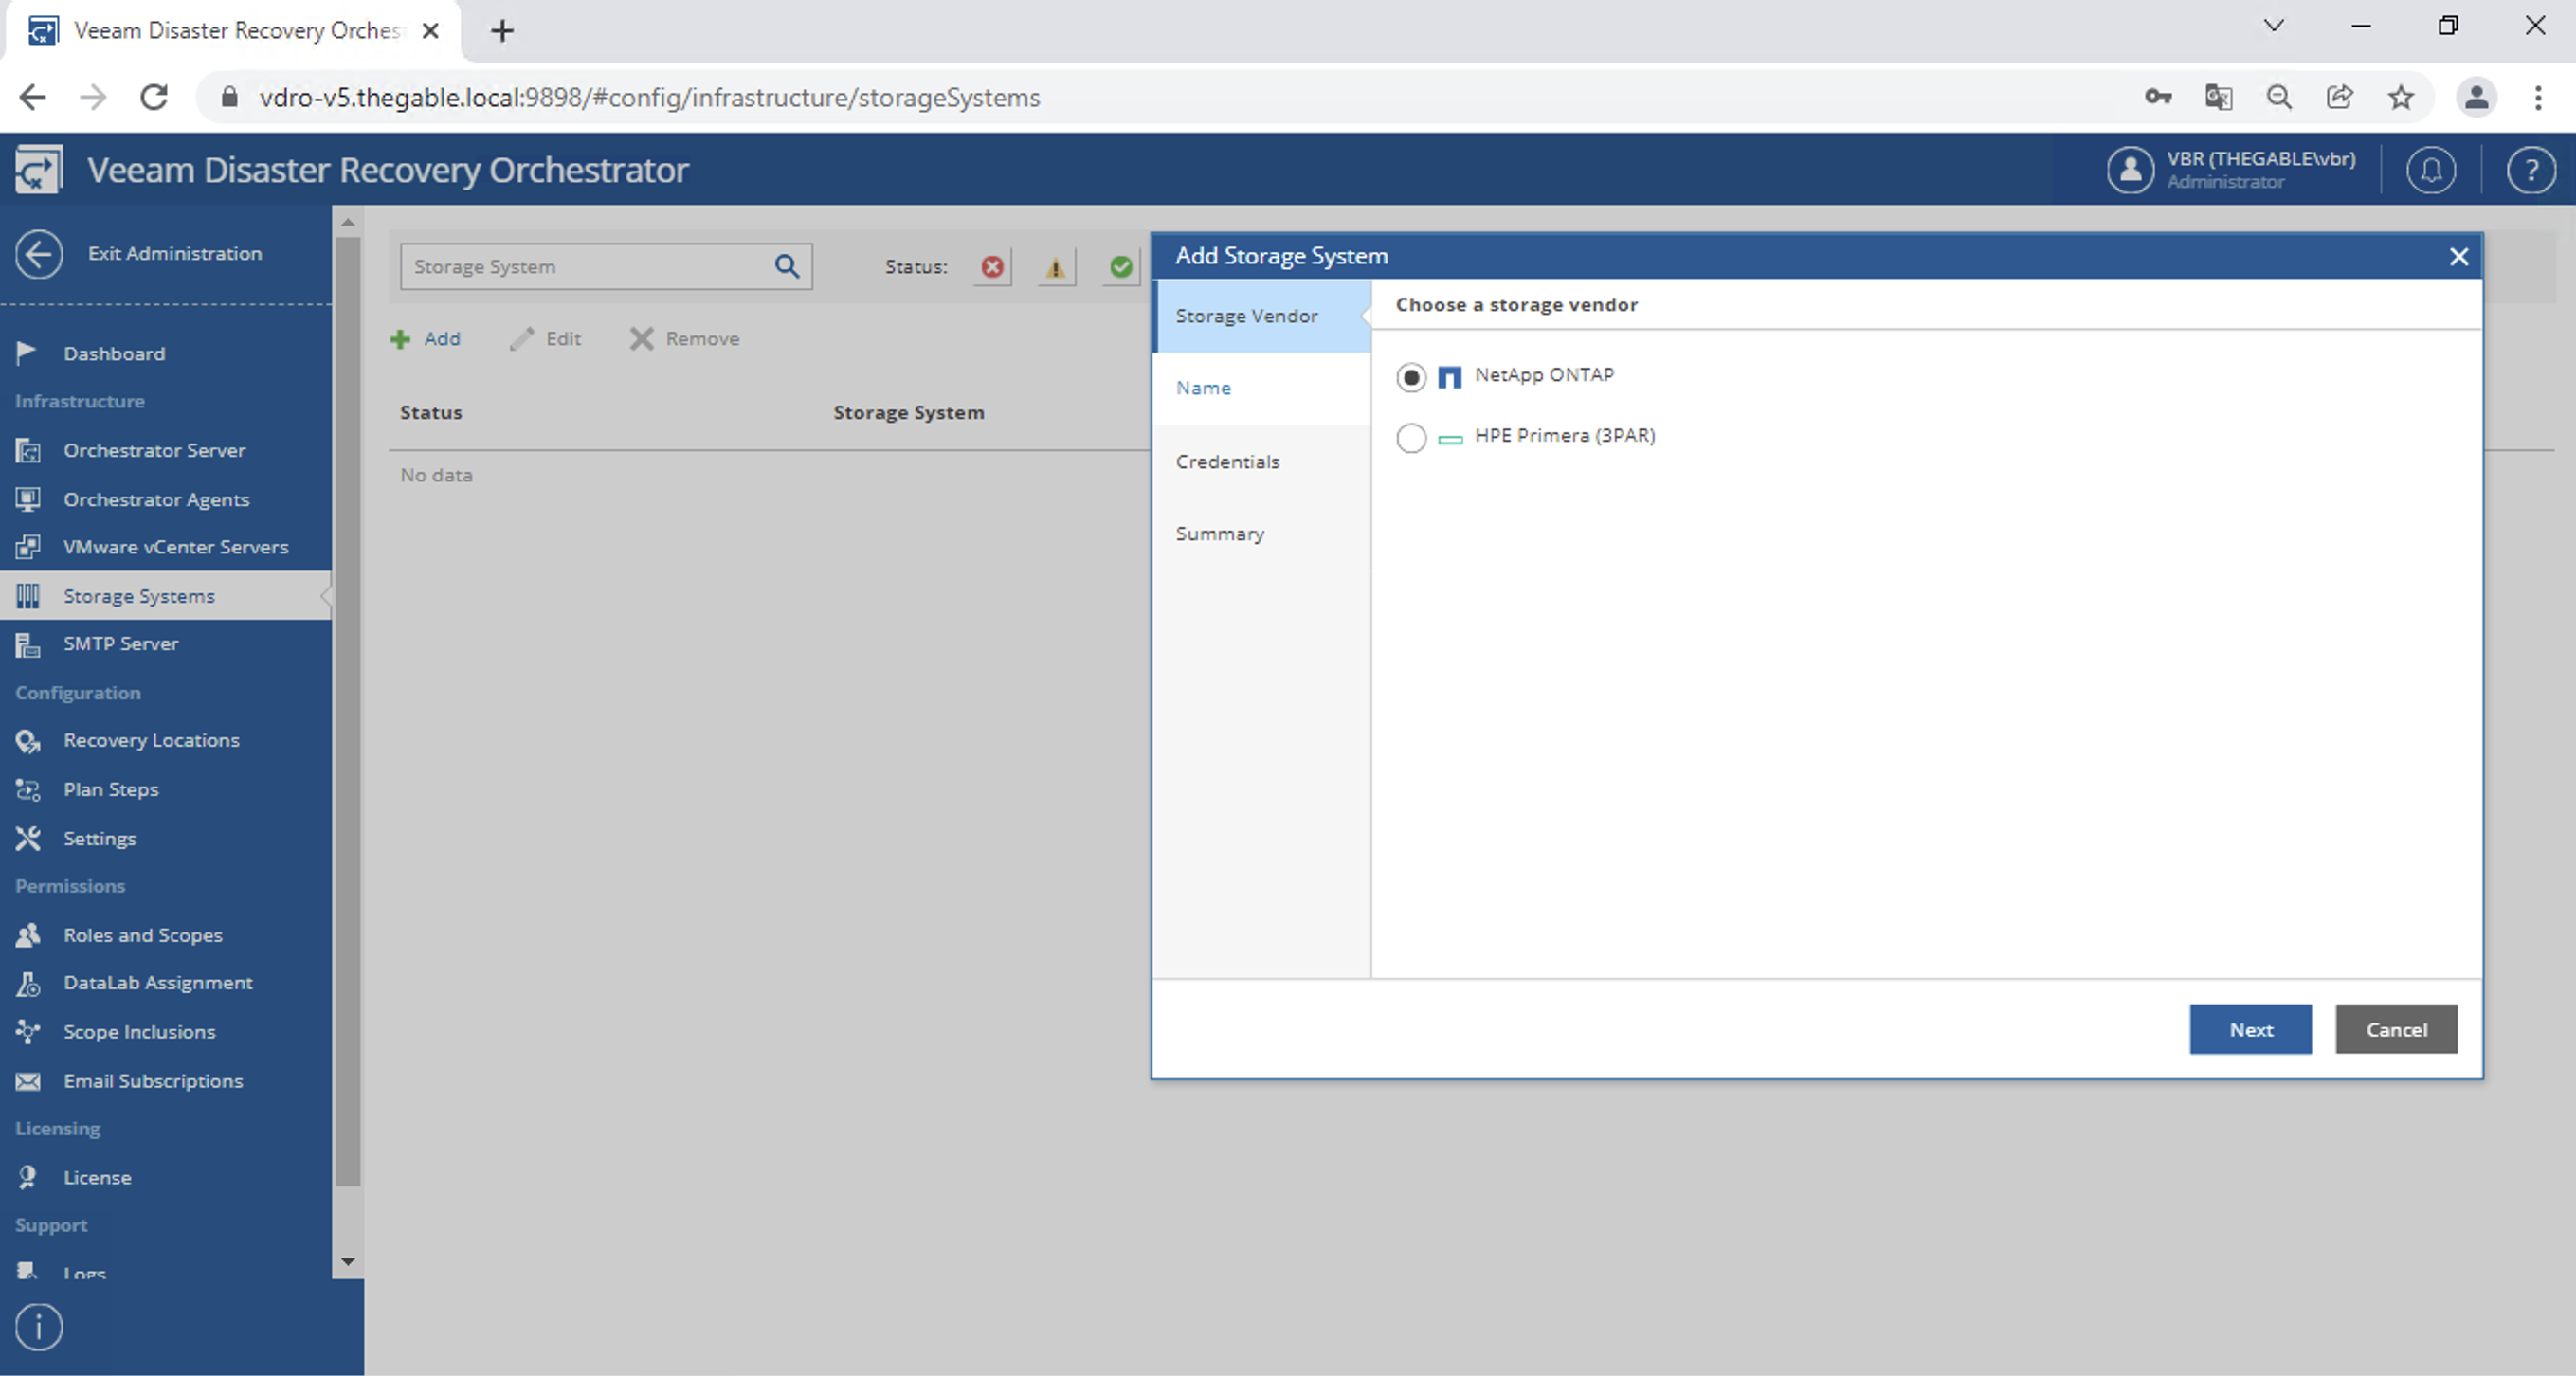Select the HPE Primera (3PAR) radio button

coord(1411,437)
